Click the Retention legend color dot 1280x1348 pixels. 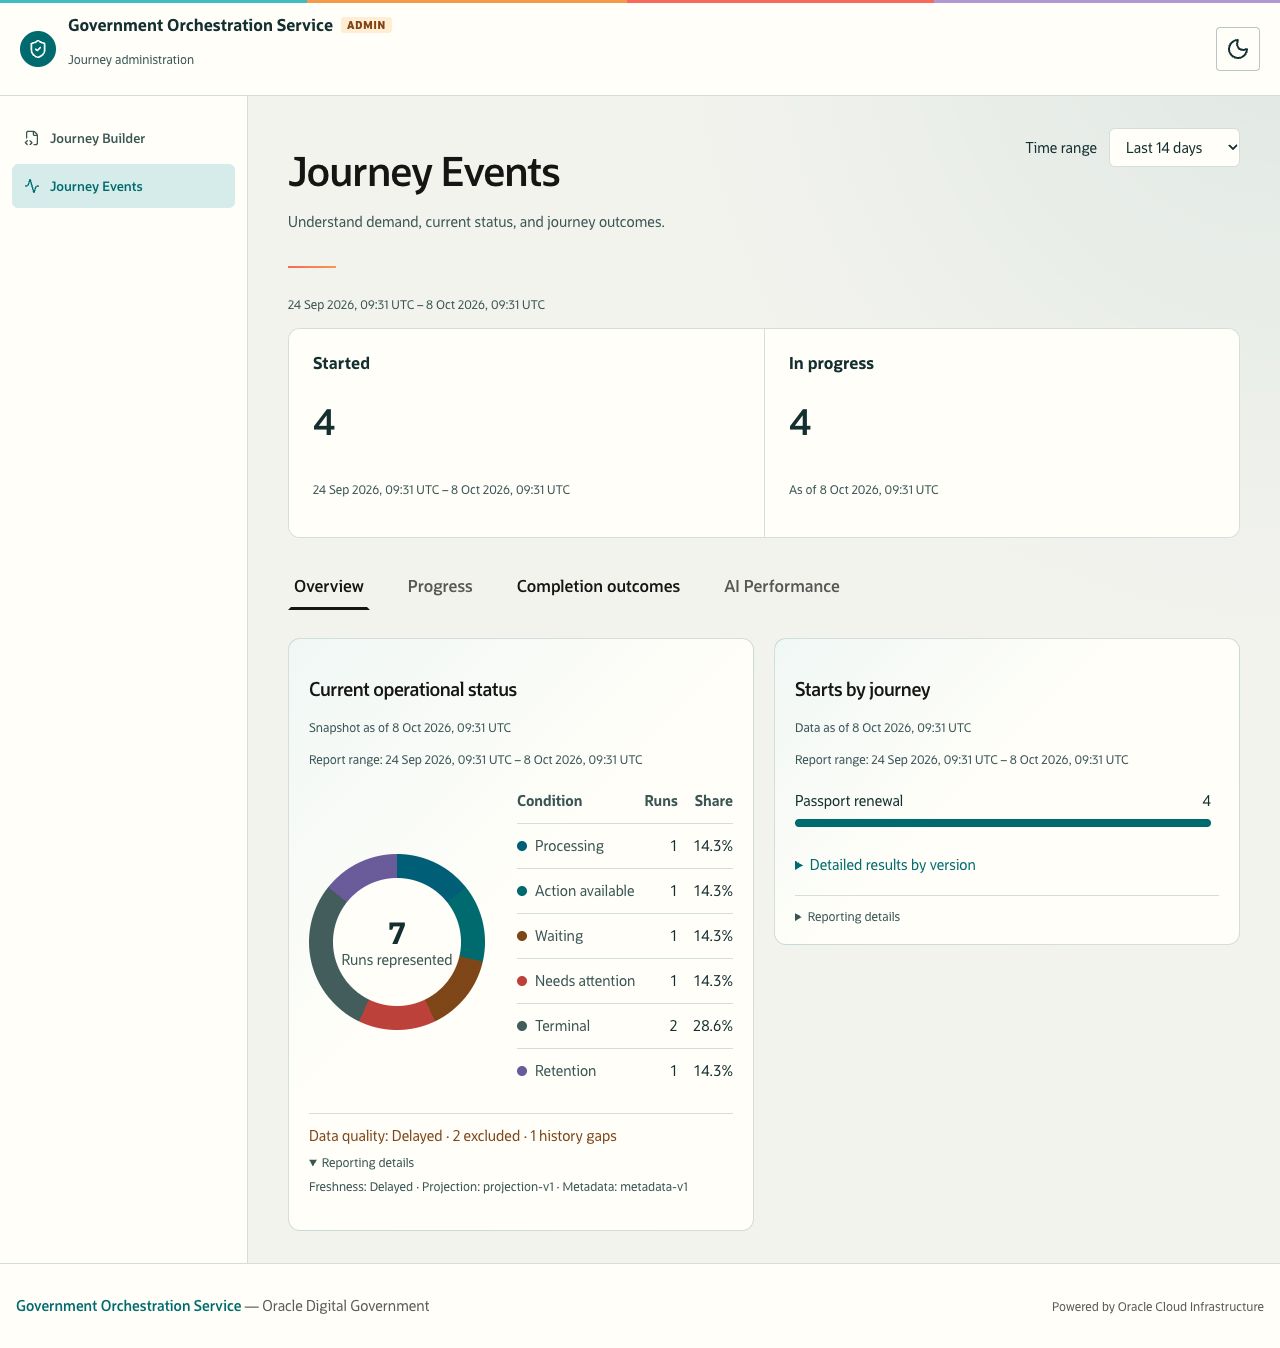(x=522, y=1071)
